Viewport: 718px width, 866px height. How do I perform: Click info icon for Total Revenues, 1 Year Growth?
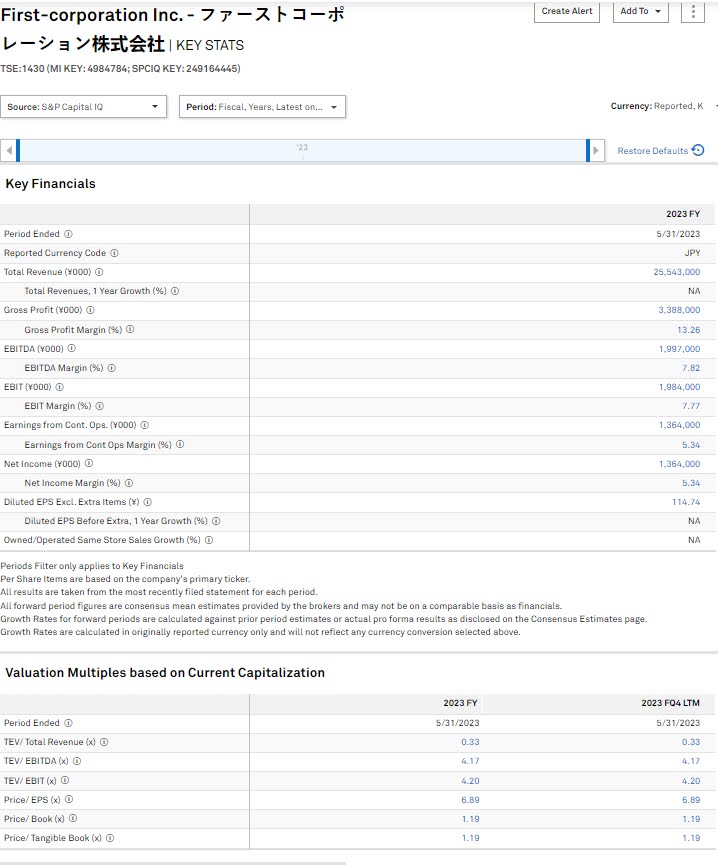pyautogui.click(x=175, y=291)
